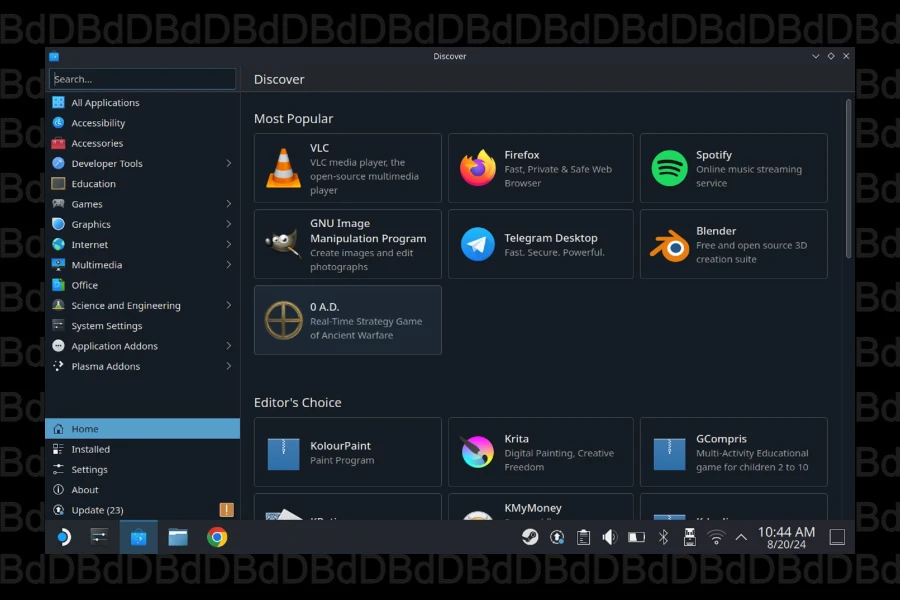Viewport: 900px width, 600px height.
Task: Open Discover Settings page
Action: (142, 469)
